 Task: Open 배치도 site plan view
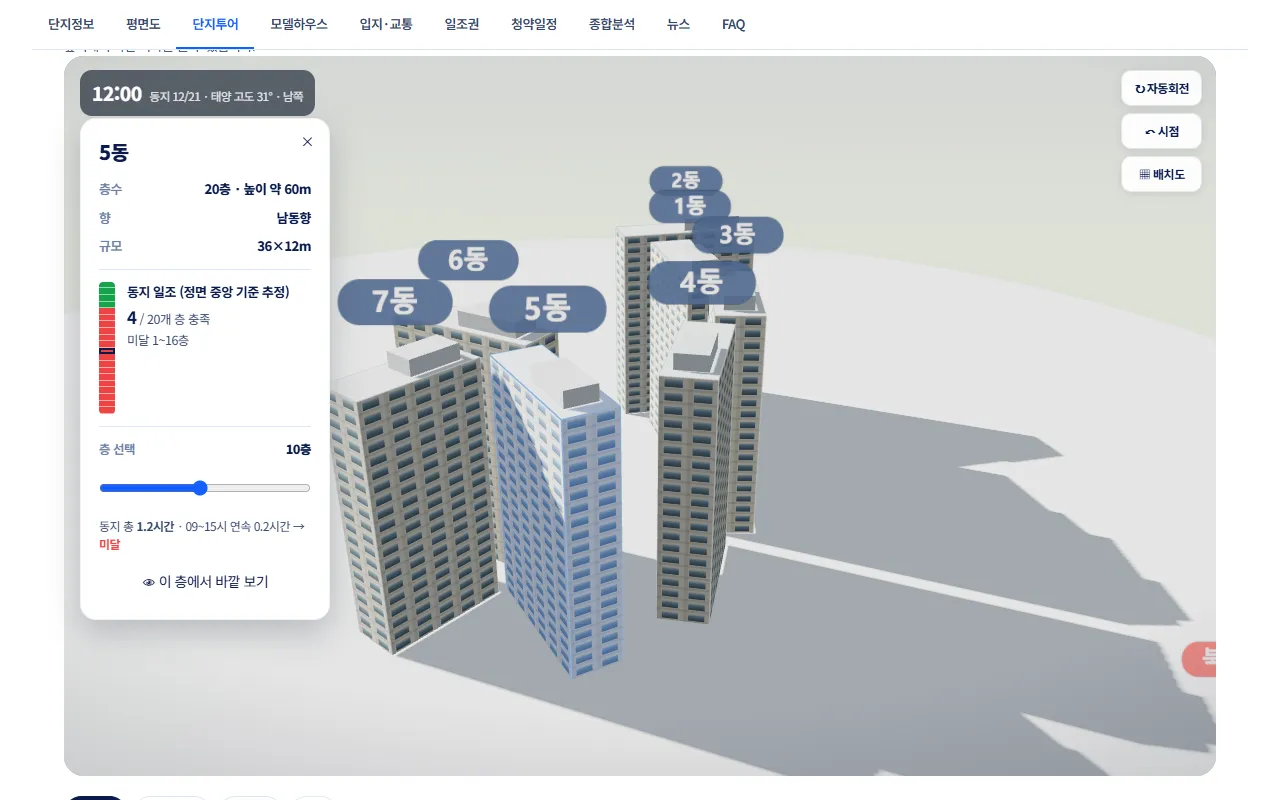coord(1161,174)
